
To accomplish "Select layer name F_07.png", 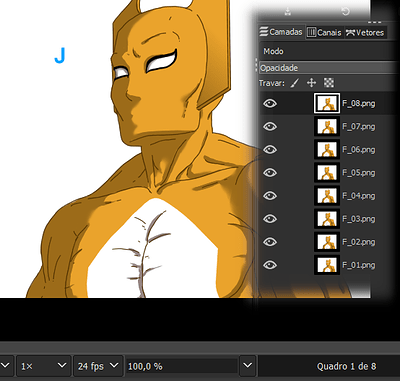I will [x=359, y=127].
